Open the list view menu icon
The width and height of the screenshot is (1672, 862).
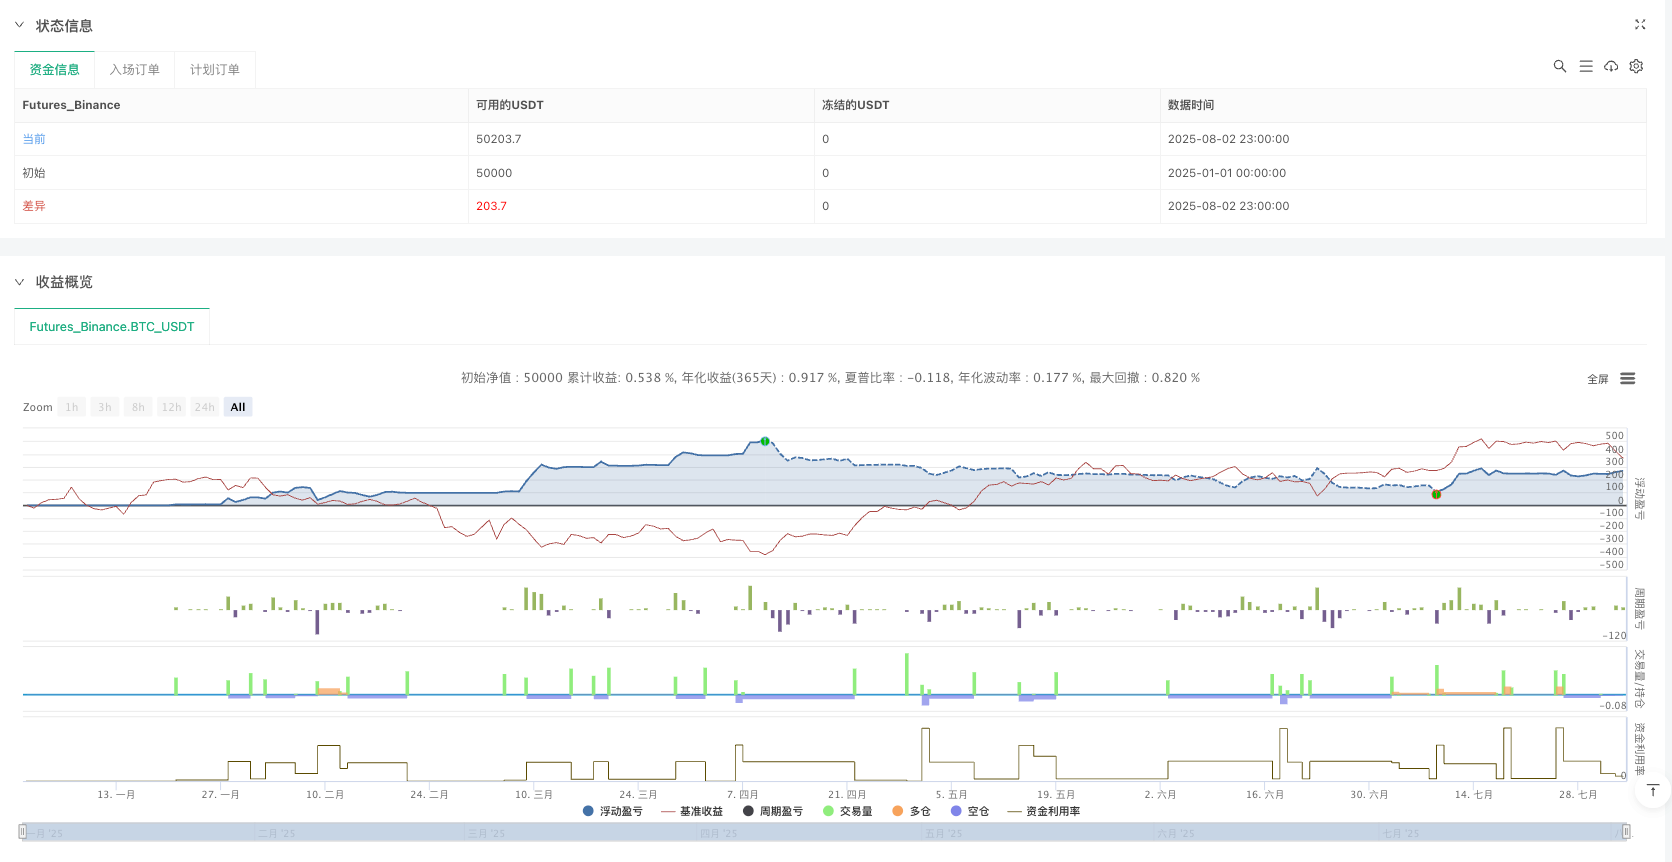[1586, 66]
